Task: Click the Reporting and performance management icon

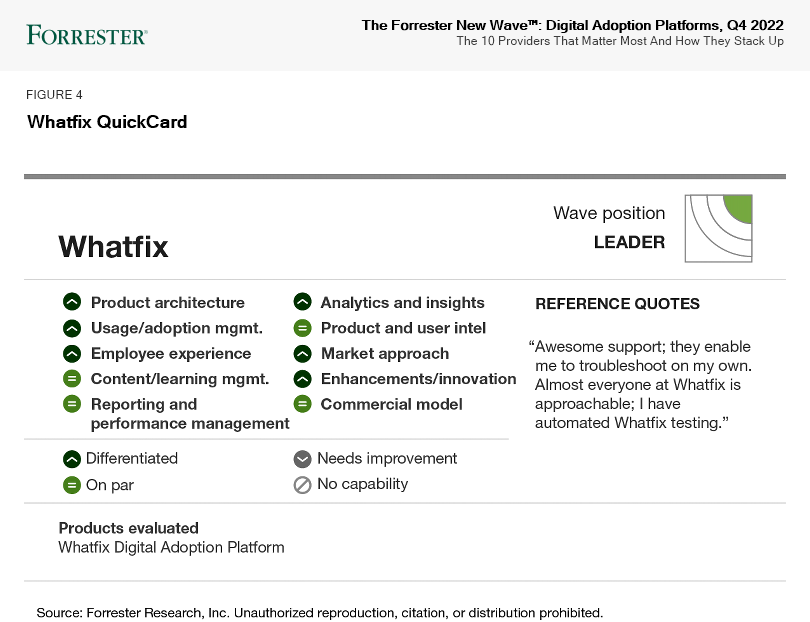Action: click(72, 404)
